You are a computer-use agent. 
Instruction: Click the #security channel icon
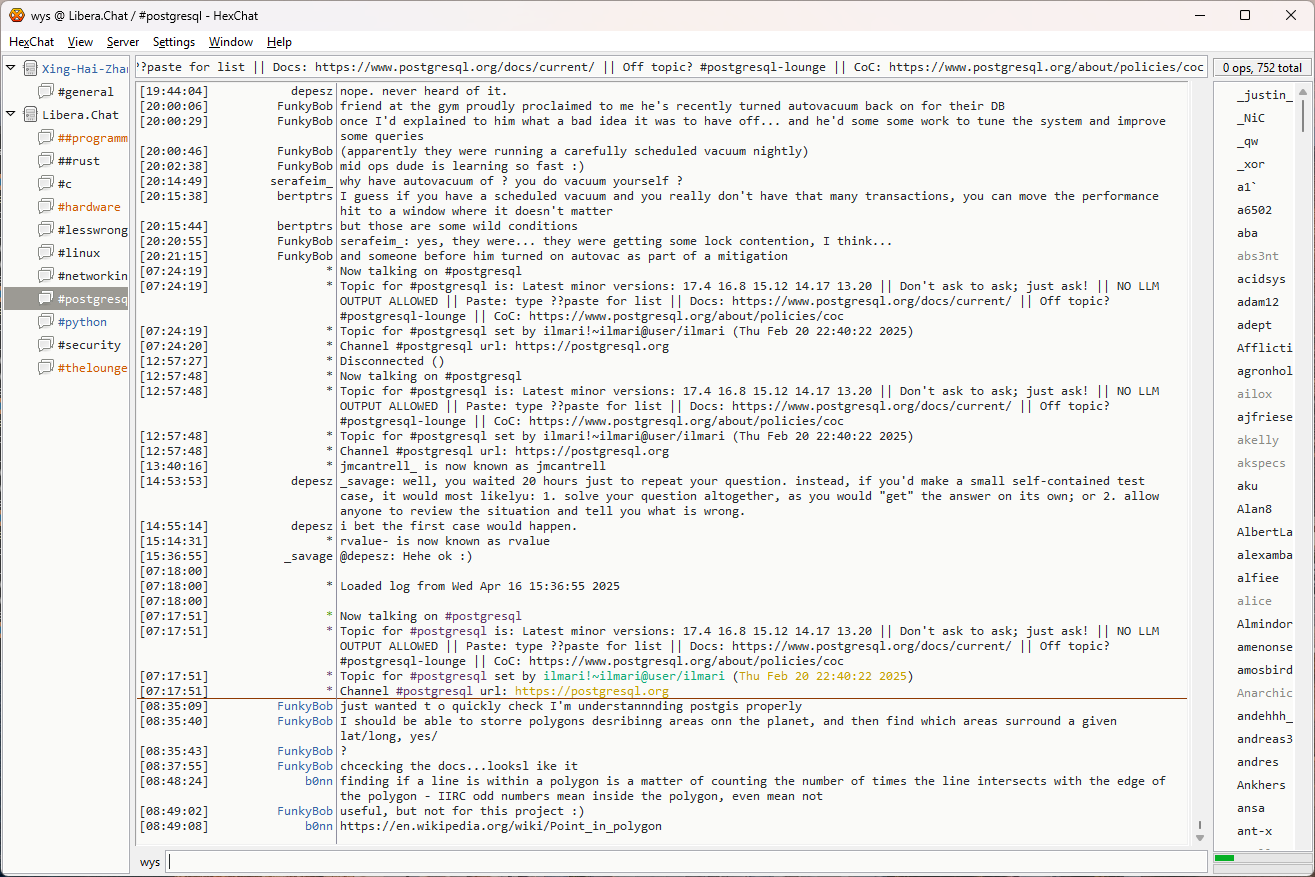[x=46, y=345]
